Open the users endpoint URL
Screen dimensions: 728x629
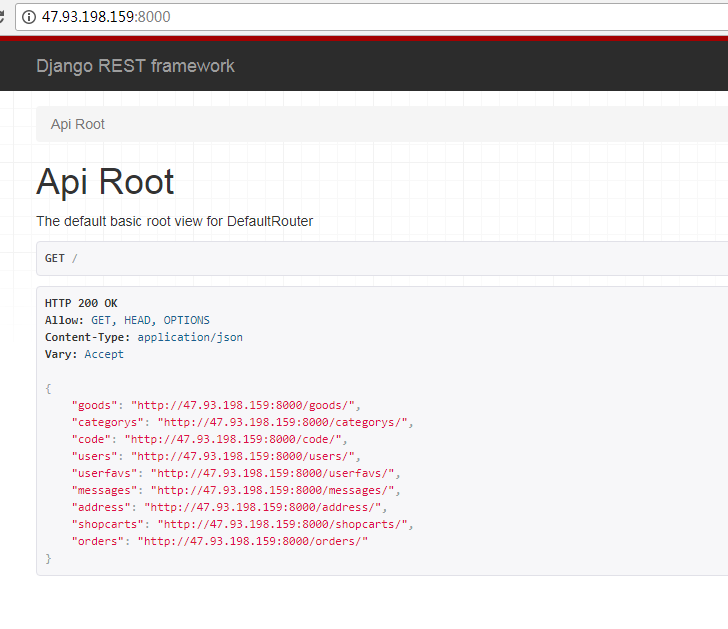pos(243,456)
